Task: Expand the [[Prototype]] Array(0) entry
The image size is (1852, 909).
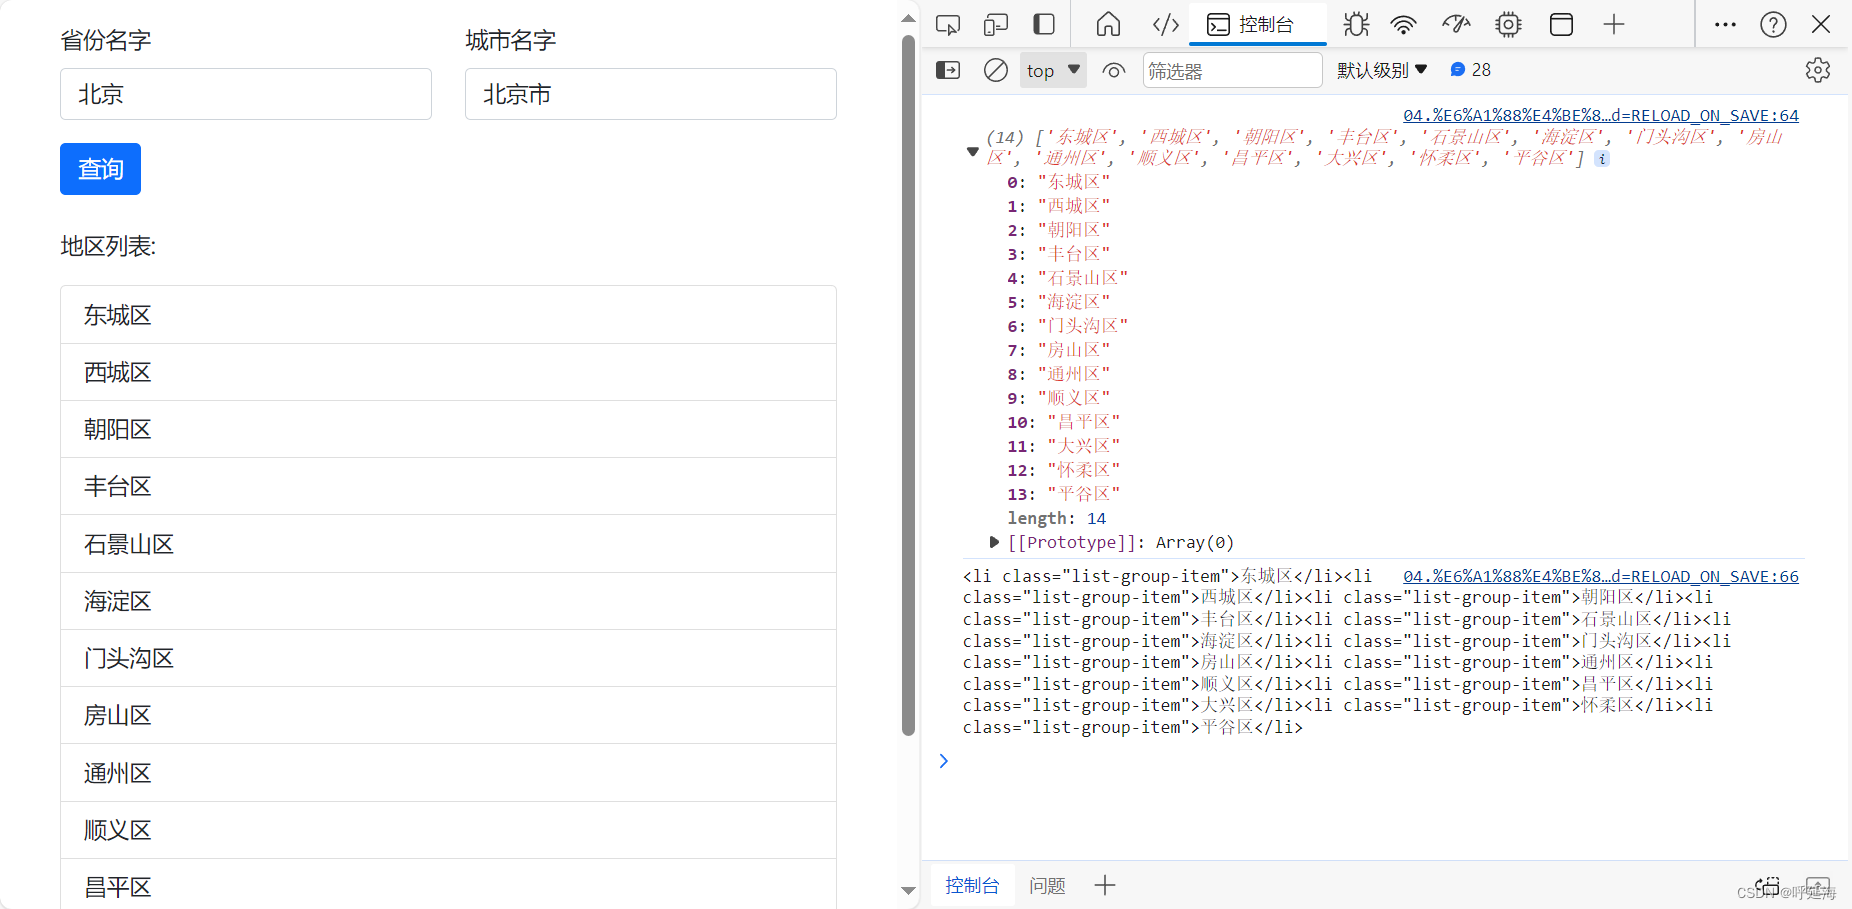Action: pyautogui.click(x=994, y=542)
